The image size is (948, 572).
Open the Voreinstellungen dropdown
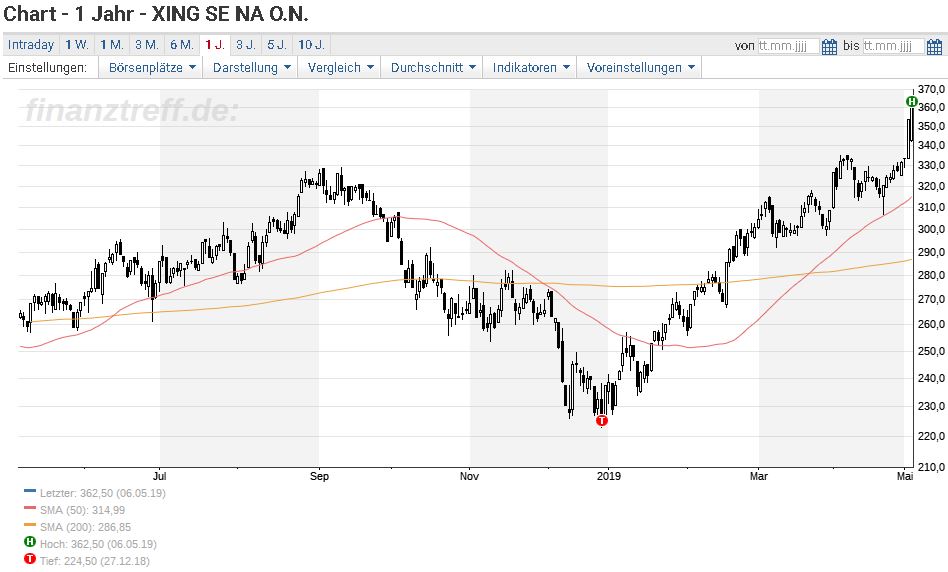639,68
